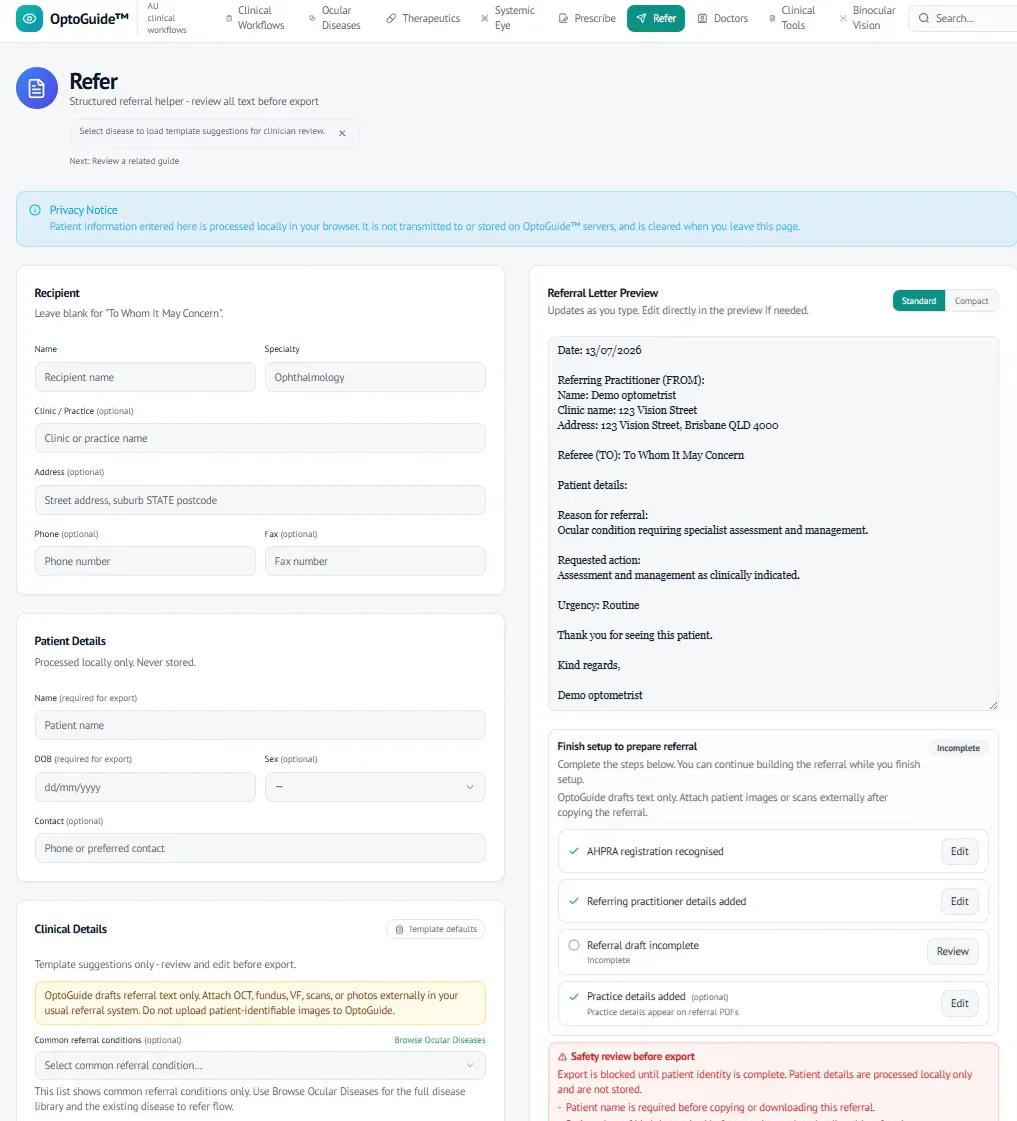Viewport: 1017px width, 1121px height.
Task: Expand the common referral condition dropdown
Action: tap(260, 1065)
